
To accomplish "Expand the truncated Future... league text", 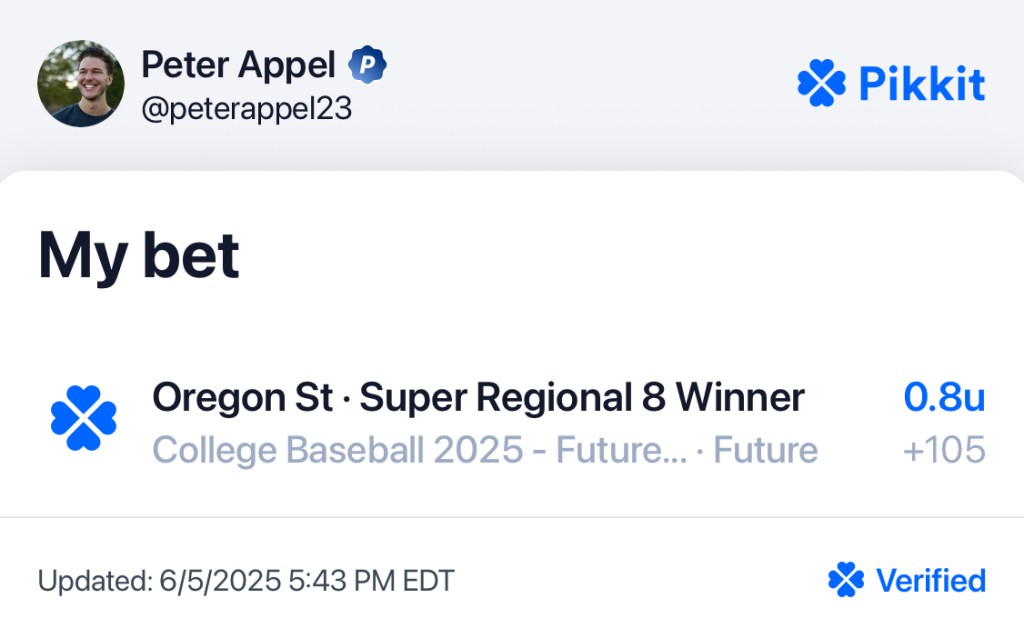I will coord(622,450).
